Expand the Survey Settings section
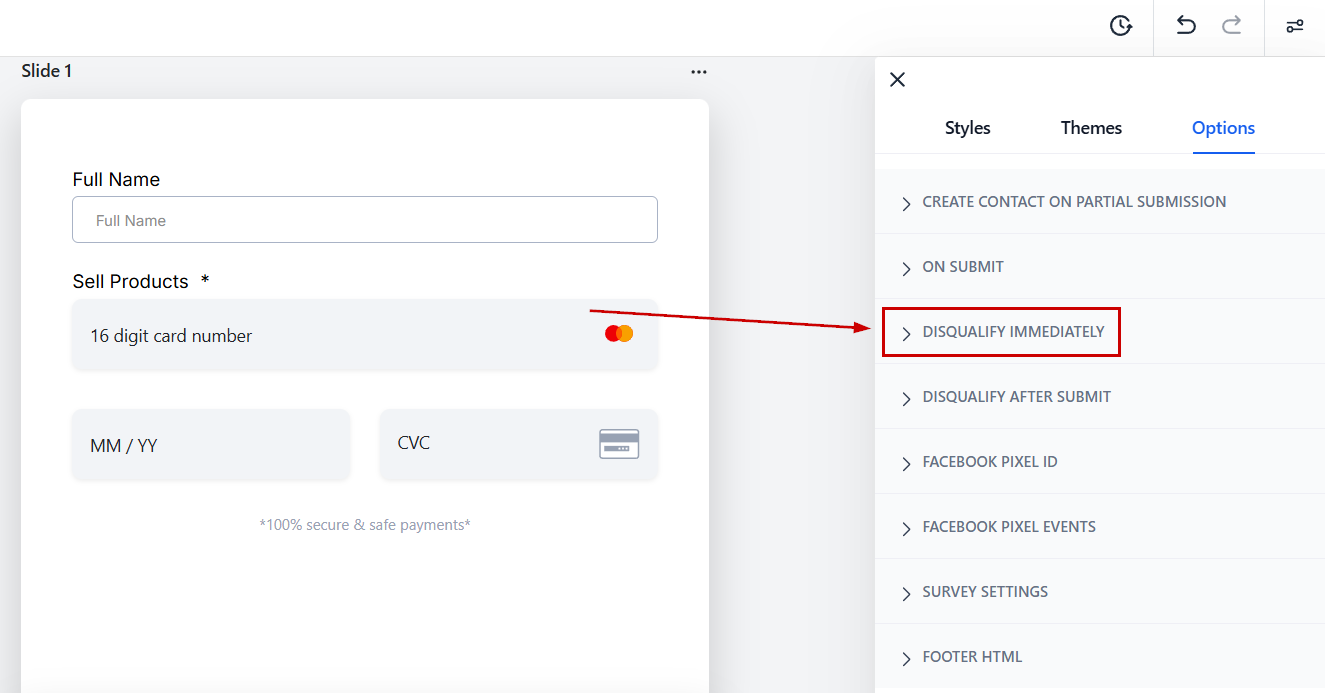Image resolution: width=1325 pixels, height=693 pixels. pos(1100,592)
